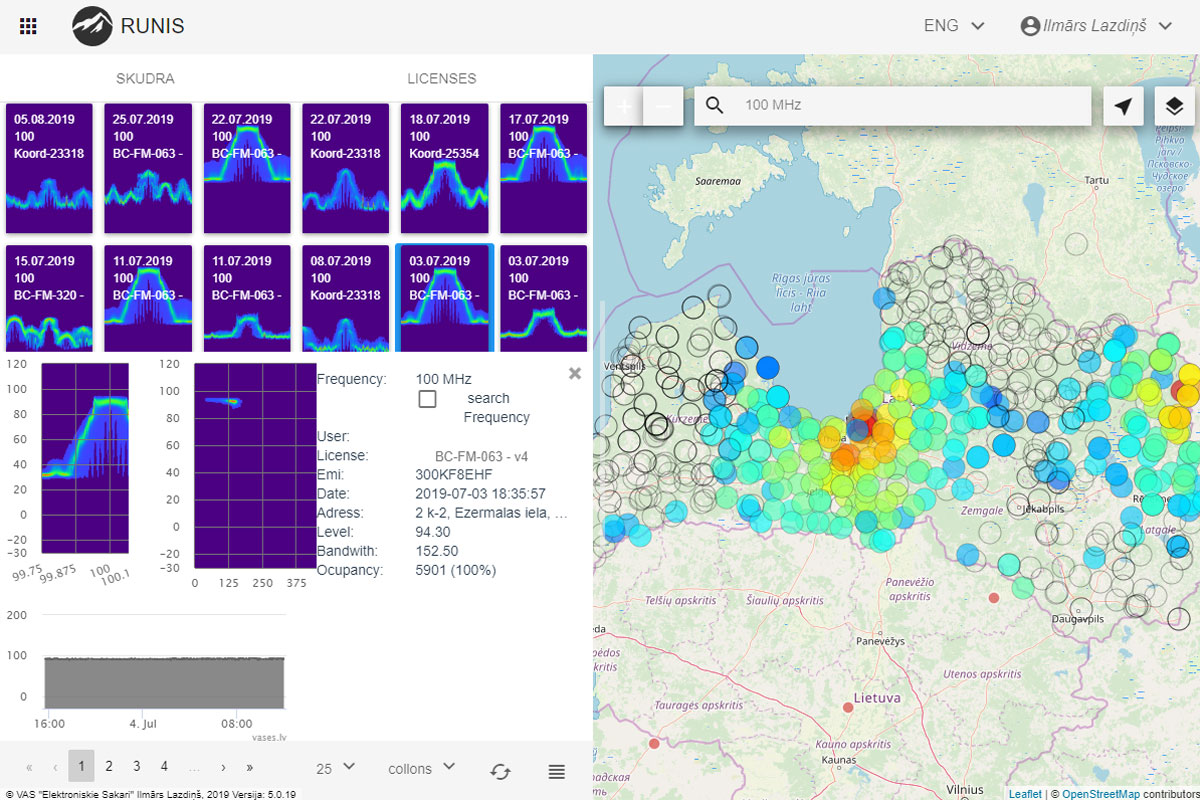Expand the 25 items per page dropdown
This screenshot has width=1200, height=800.
(336, 768)
